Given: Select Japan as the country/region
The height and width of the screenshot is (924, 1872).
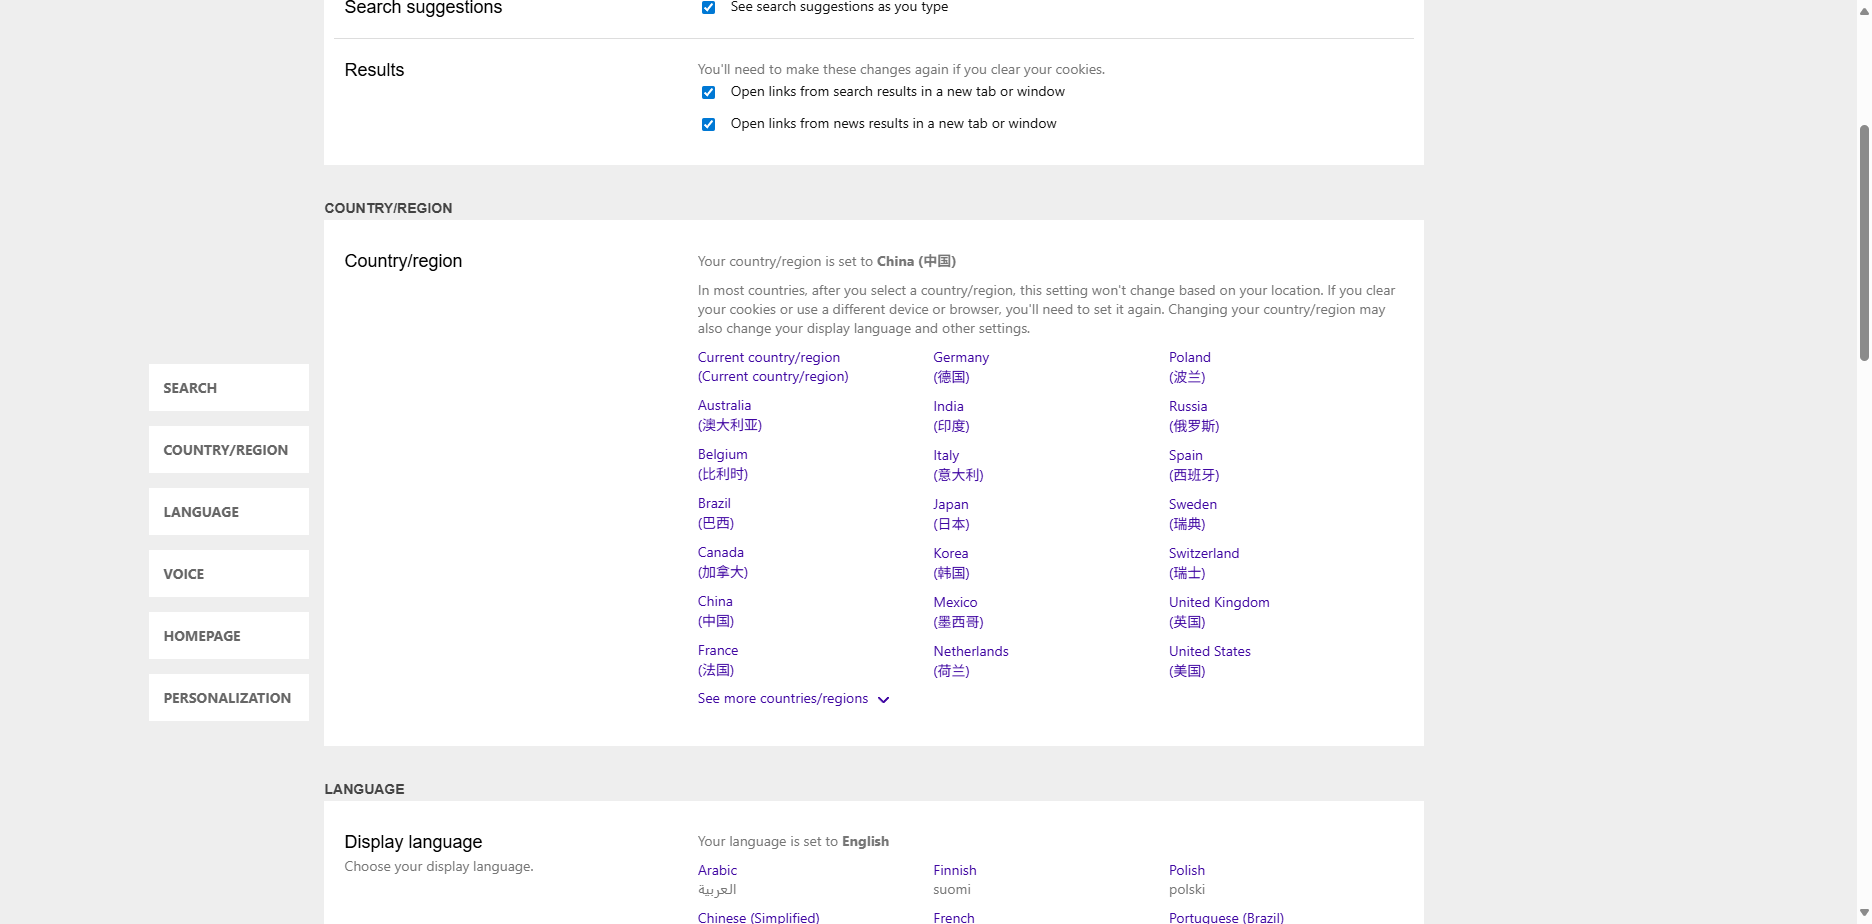Looking at the screenshot, I should click(x=950, y=504).
